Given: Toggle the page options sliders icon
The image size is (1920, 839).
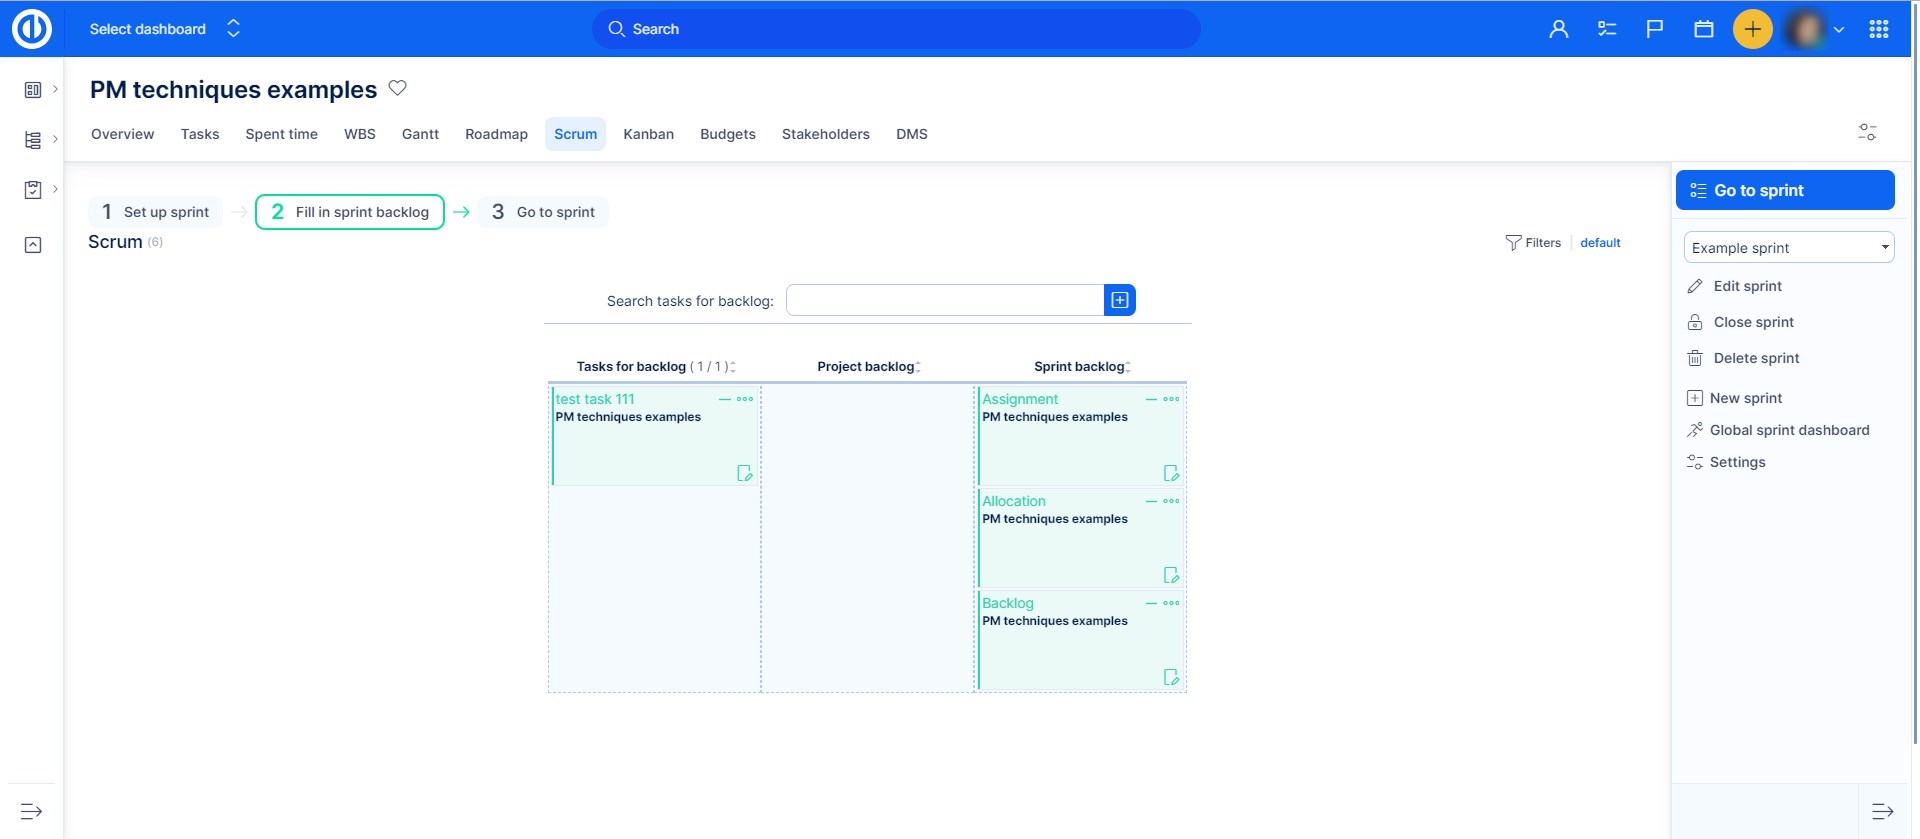Looking at the screenshot, I should point(1866,132).
